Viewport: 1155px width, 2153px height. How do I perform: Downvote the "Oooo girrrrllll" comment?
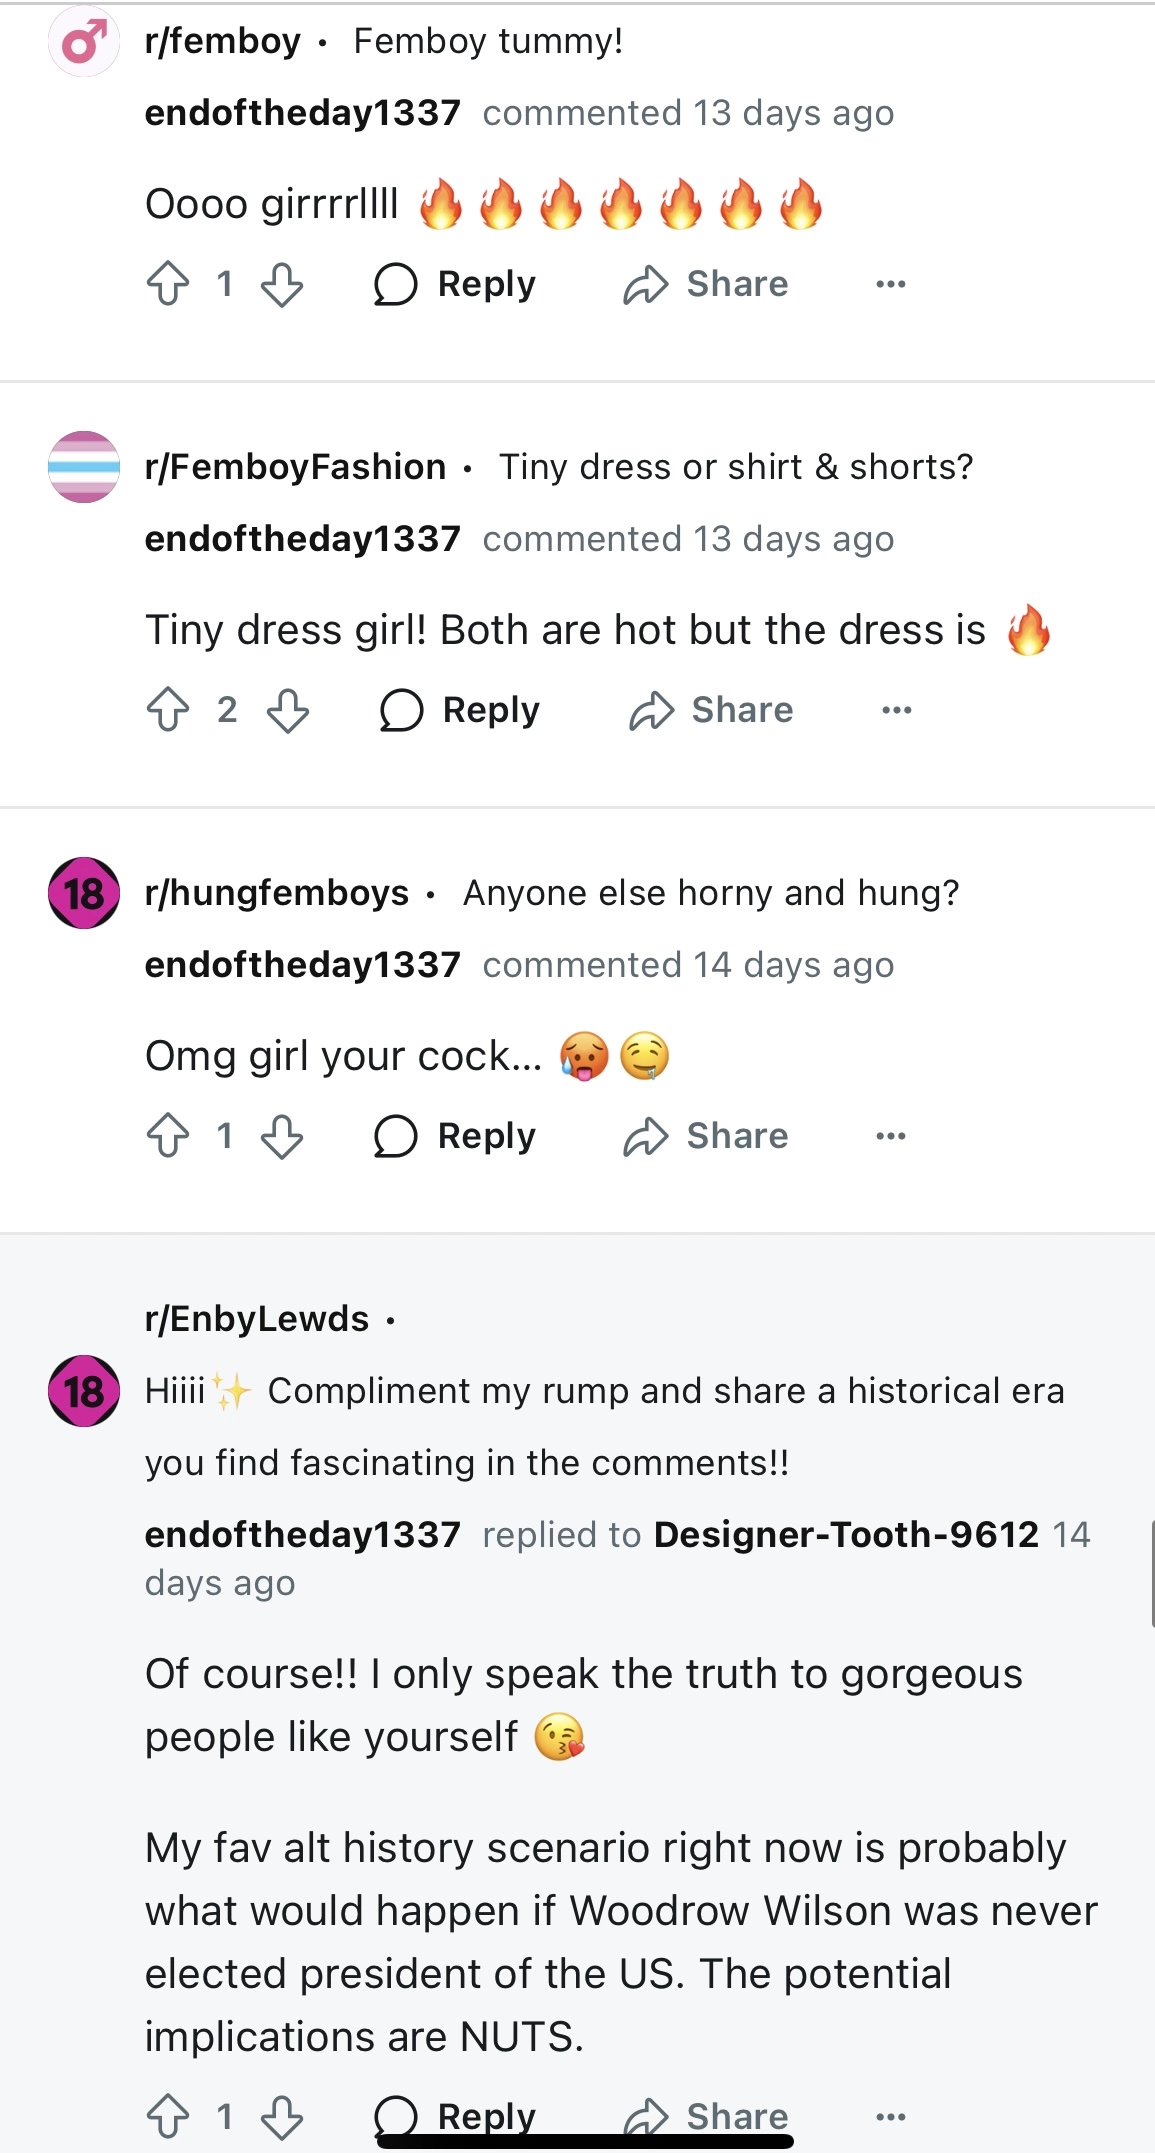pos(282,284)
